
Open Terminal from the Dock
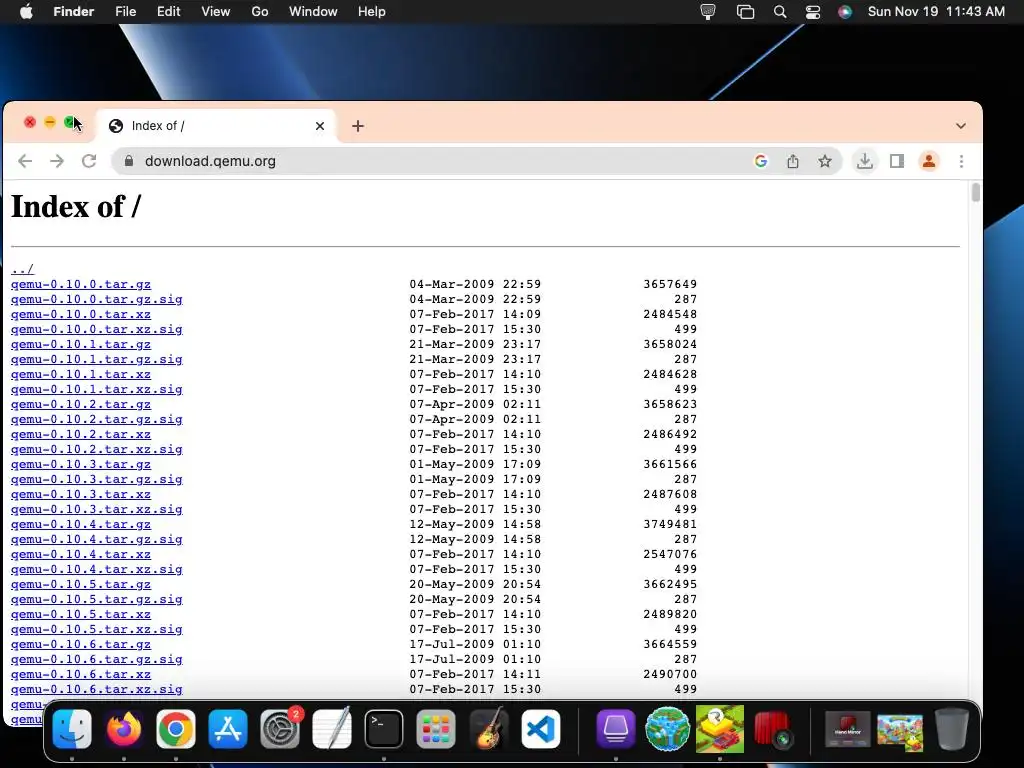(384, 729)
